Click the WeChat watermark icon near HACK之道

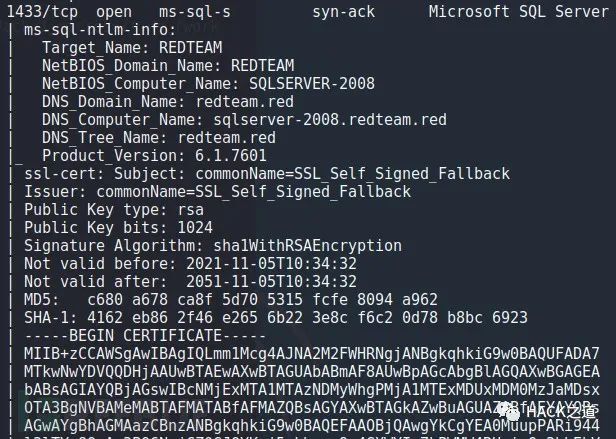[x=510, y=412]
